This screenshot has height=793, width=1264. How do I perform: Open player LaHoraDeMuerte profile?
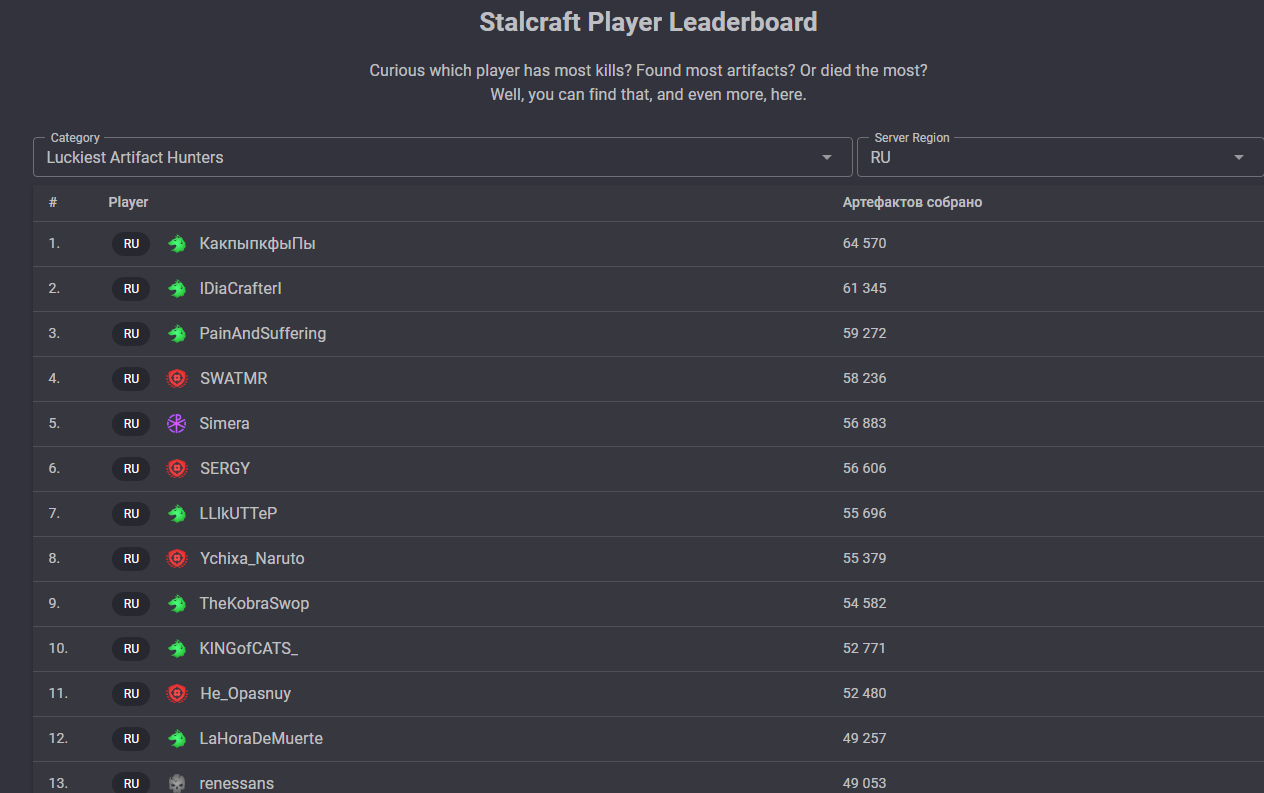tap(261, 738)
